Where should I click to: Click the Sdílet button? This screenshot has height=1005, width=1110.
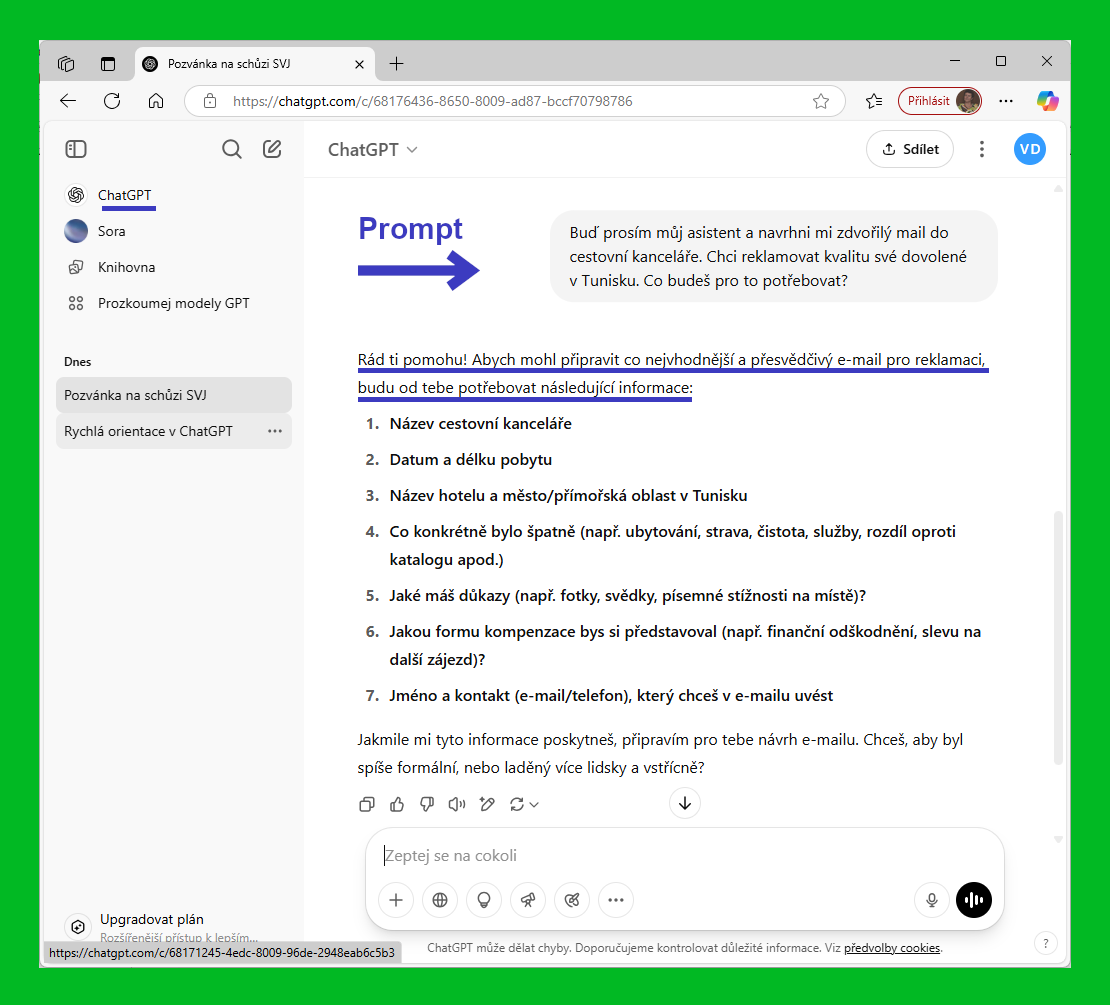tap(910, 149)
